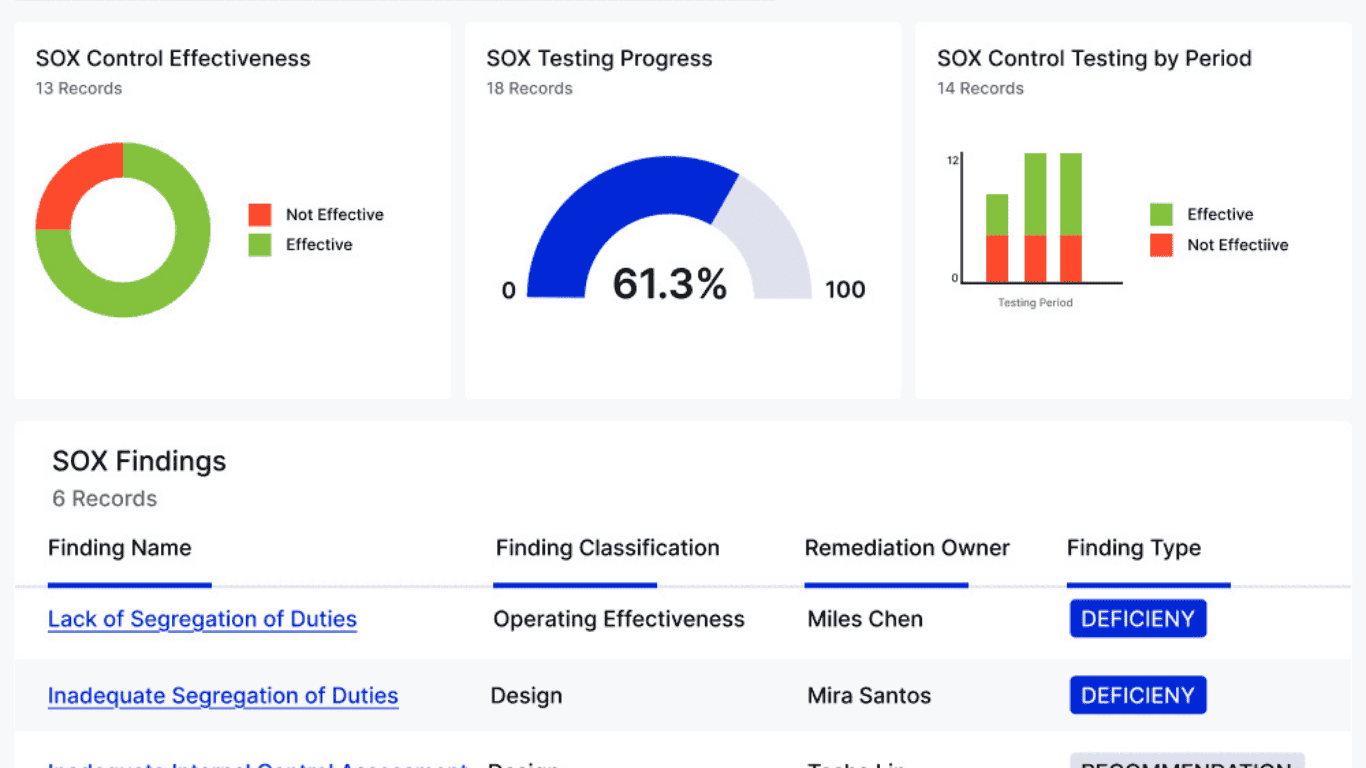Image resolution: width=1366 pixels, height=768 pixels.
Task: Click the first bar in Testing Period chart
Action: (x=997, y=238)
